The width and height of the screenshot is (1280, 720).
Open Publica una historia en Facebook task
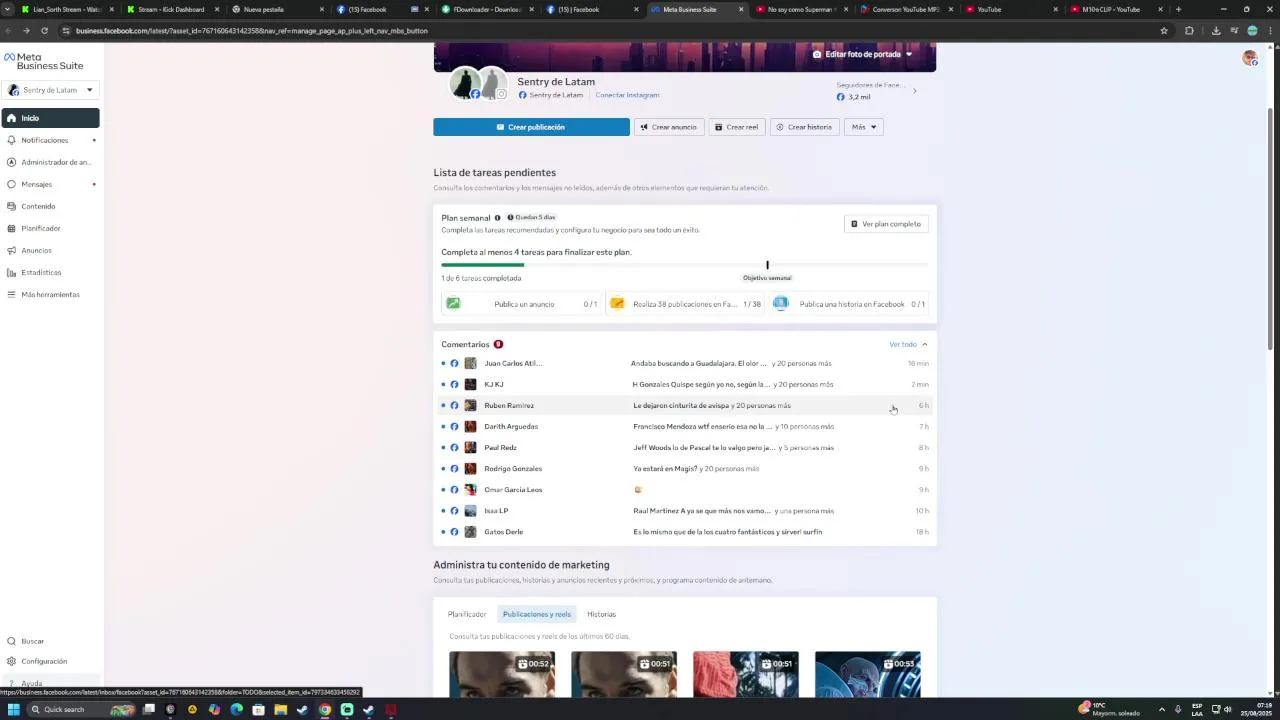849,304
